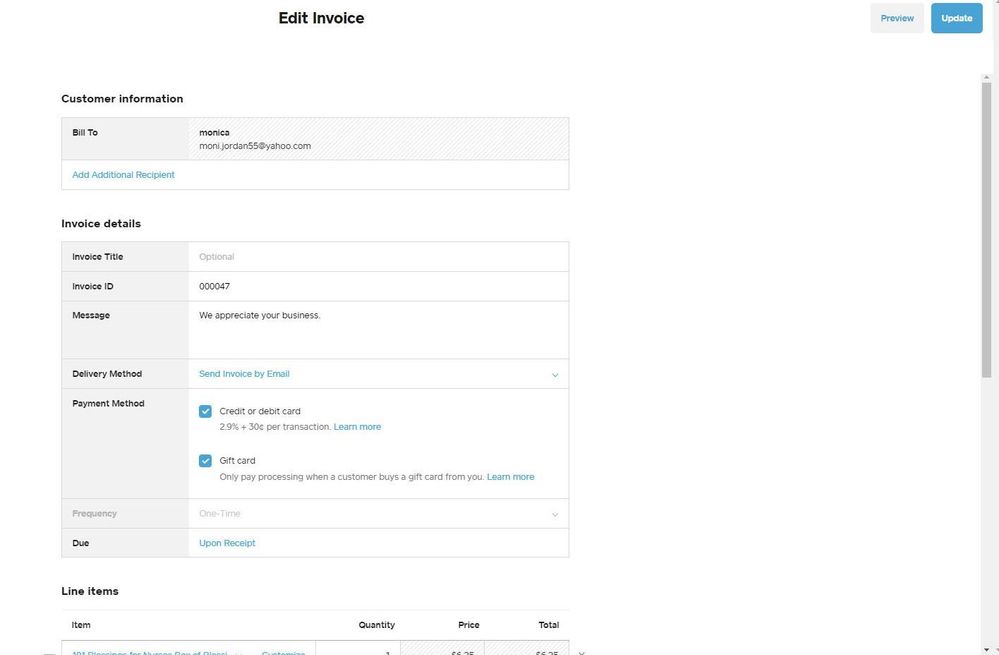Expand the Delivery Method dropdown arrow
The image size is (999, 655).
(555, 375)
